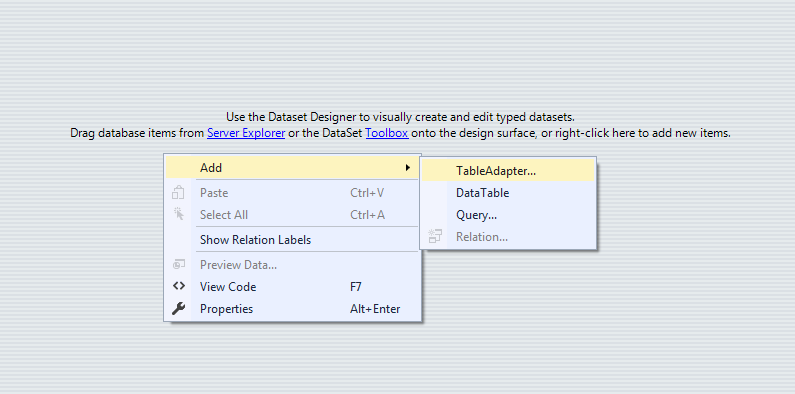795x394 pixels.
Task: Open the Toolbox hyperlink
Action: pos(387,133)
